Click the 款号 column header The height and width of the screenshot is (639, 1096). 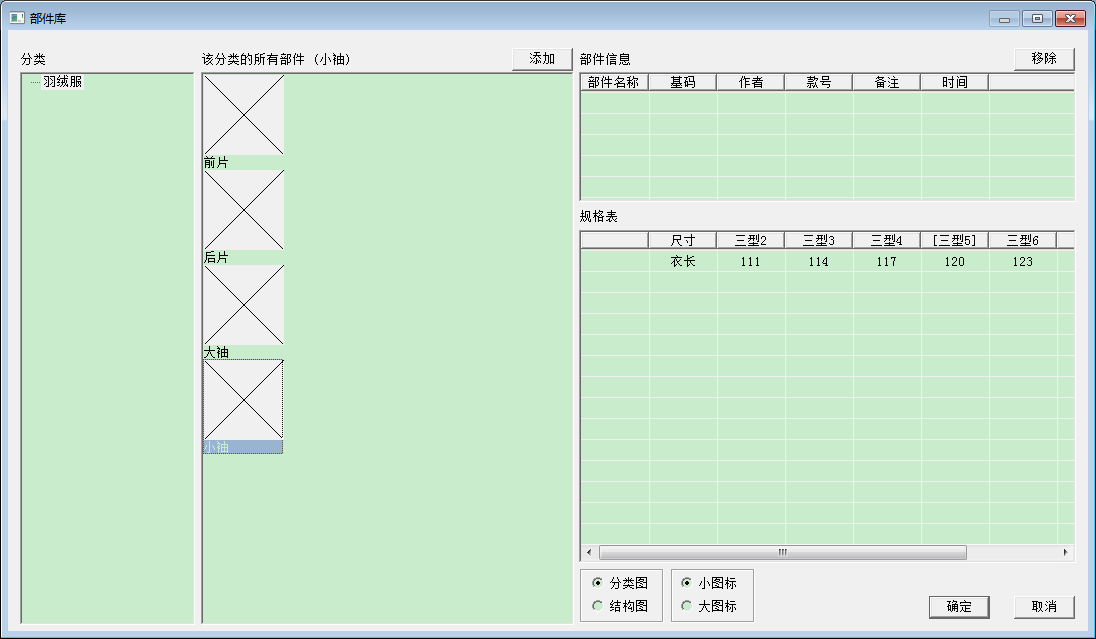click(819, 81)
